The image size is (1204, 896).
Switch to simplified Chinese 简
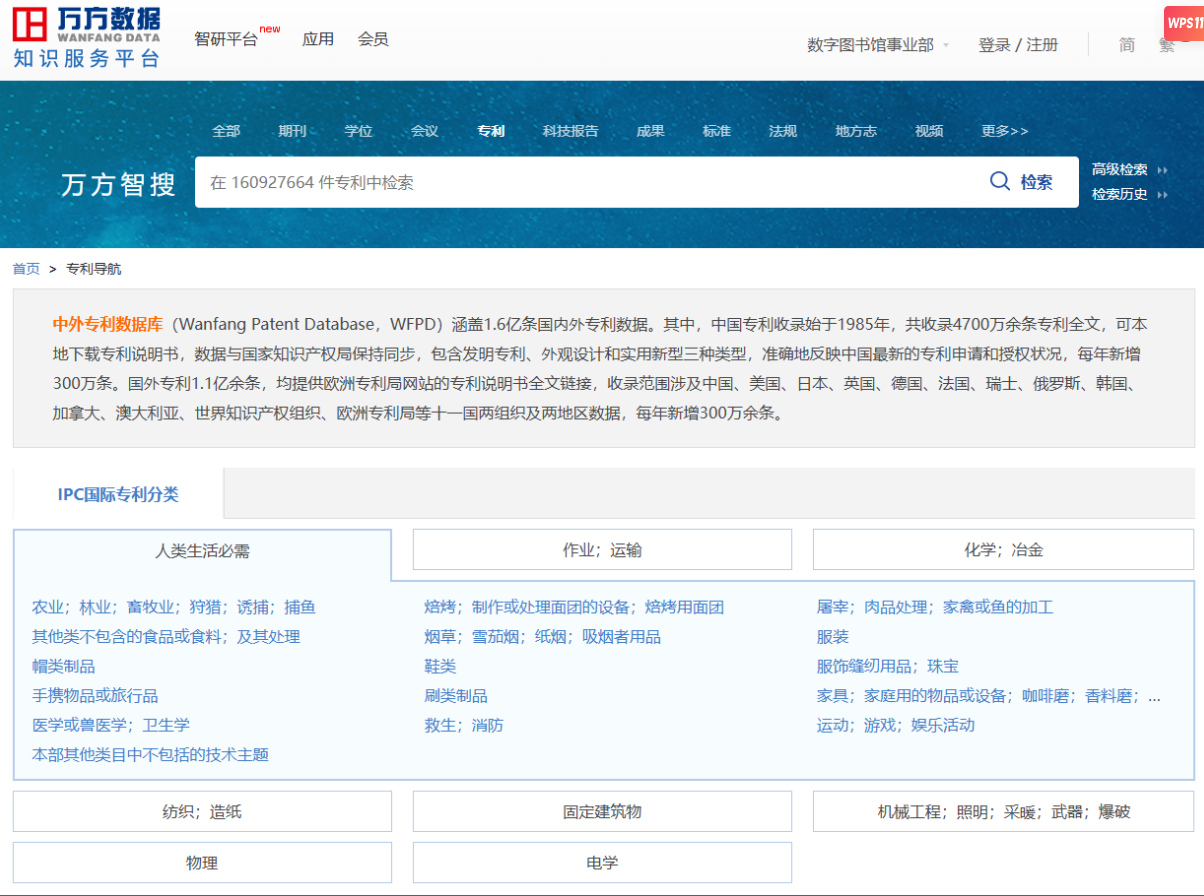[x=1127, y=45]
